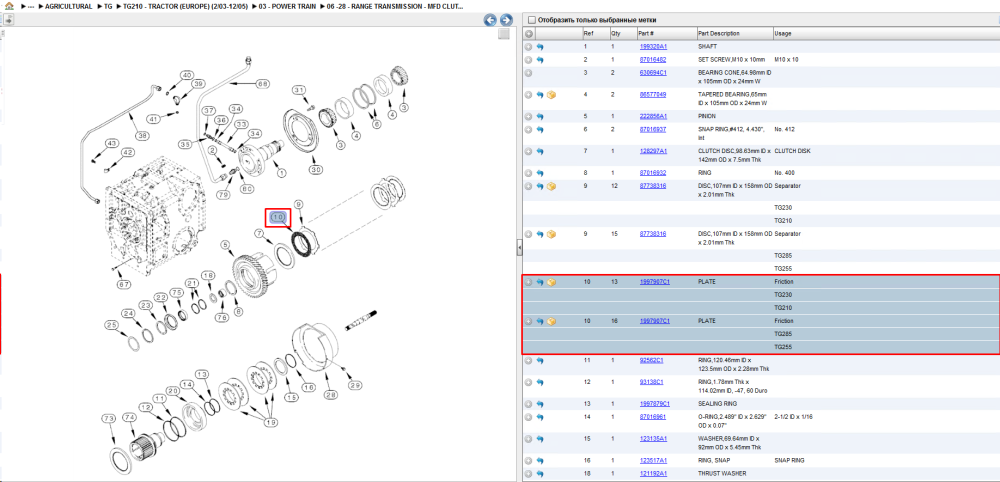
Task: Click box icon for DISC qty 15
Action: tap(552, 234)
